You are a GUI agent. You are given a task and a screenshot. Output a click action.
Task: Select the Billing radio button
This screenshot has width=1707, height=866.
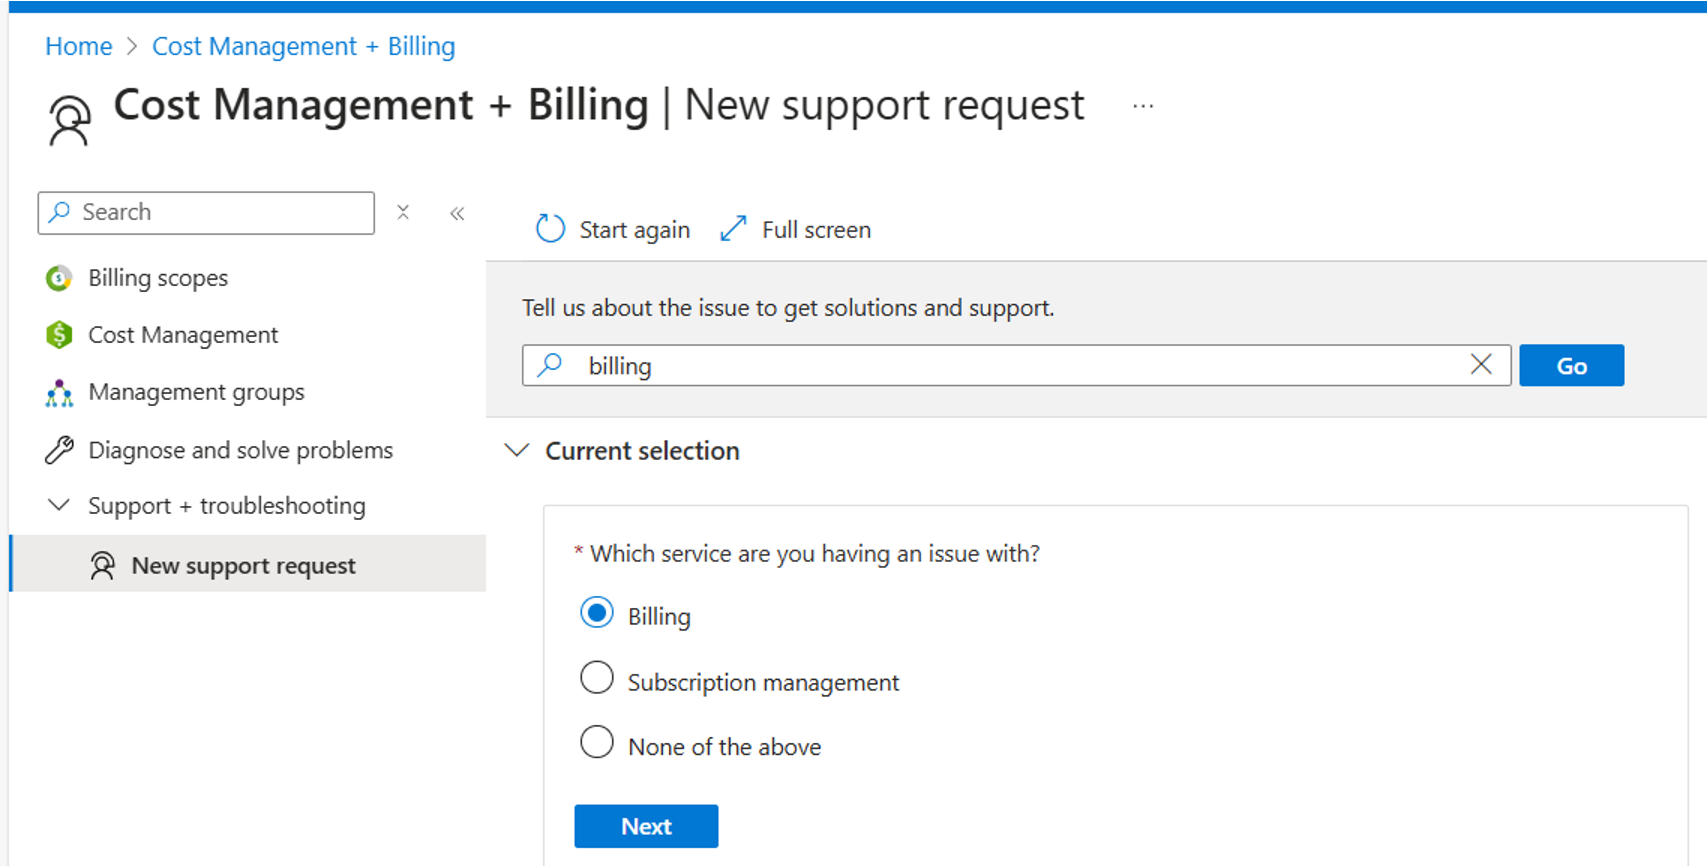[x=597, y=613]
